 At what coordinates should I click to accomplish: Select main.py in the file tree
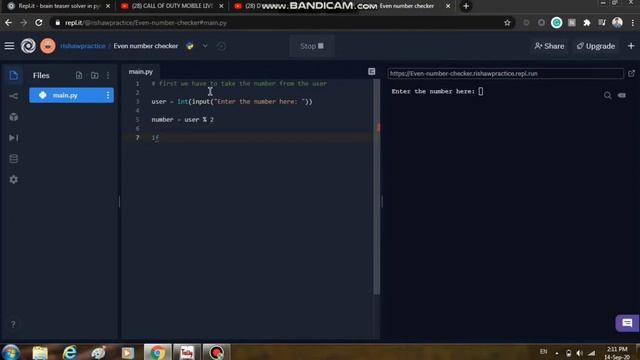[x=71, y=95]
